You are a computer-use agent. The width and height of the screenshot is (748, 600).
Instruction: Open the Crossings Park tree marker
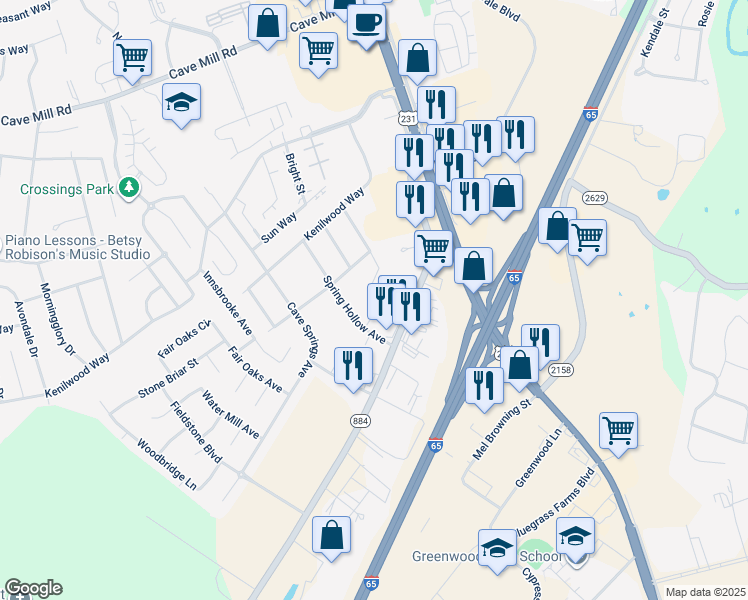click(129, 187)
